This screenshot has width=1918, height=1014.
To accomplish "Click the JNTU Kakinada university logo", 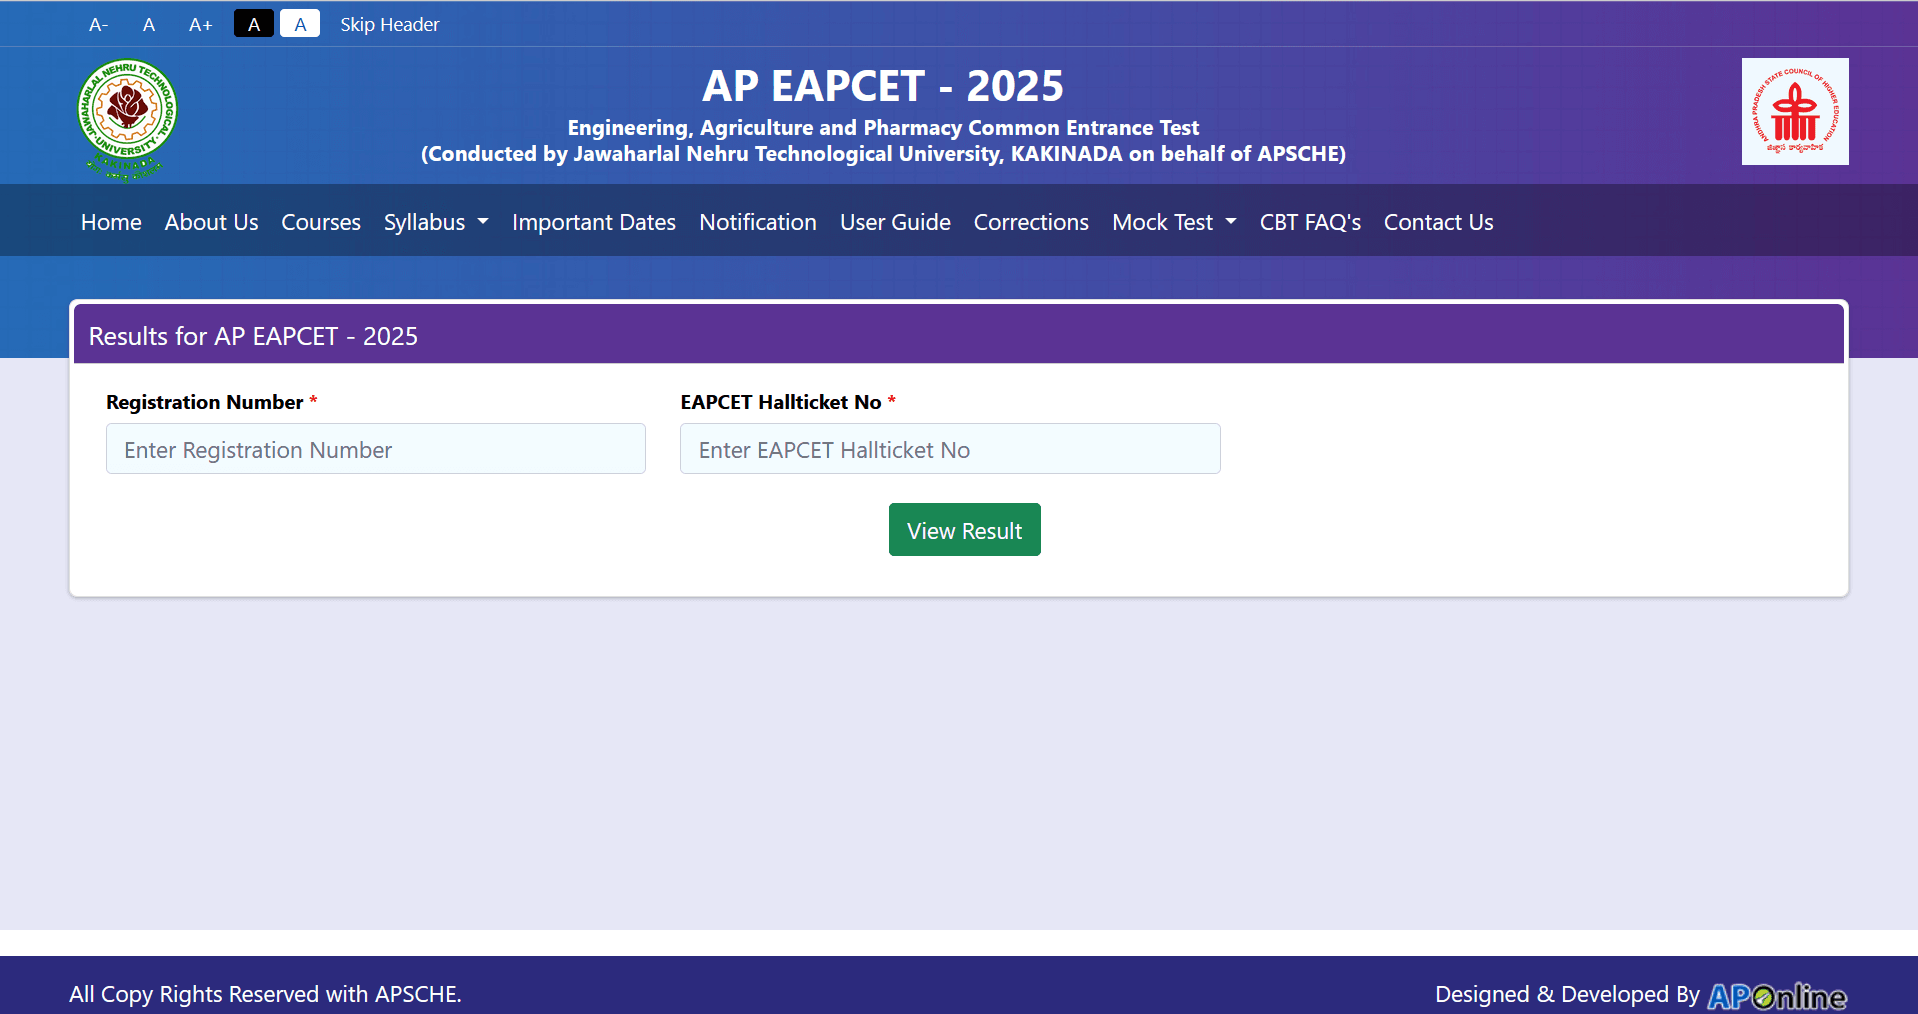I will pos(127,119).
